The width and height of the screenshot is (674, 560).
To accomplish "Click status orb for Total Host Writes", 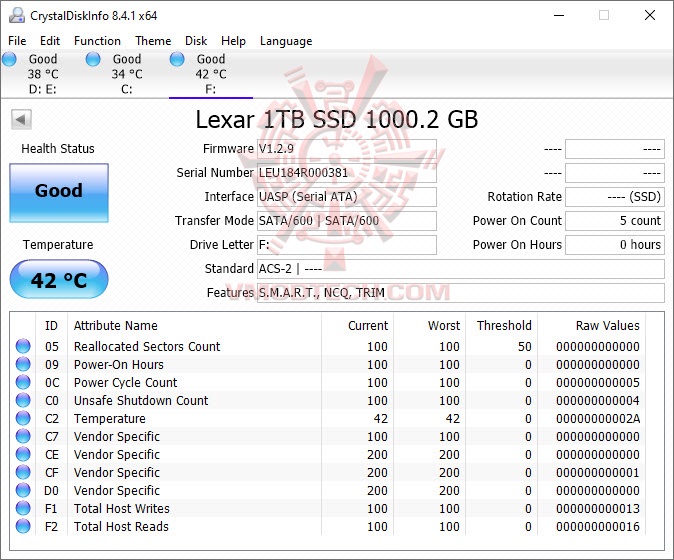I will (x=23, y=508).
